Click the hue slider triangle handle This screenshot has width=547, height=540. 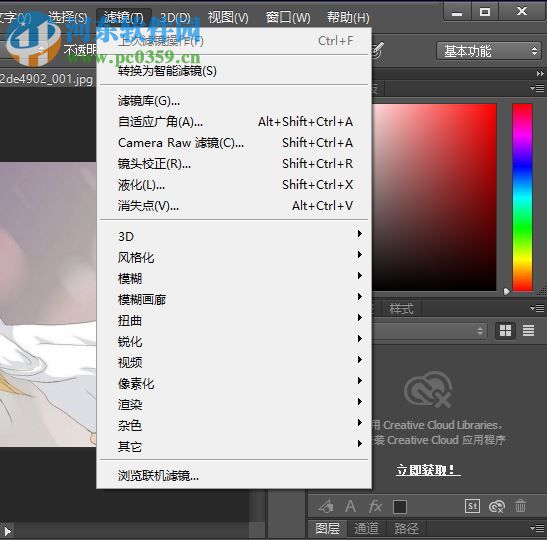(507, 291)
